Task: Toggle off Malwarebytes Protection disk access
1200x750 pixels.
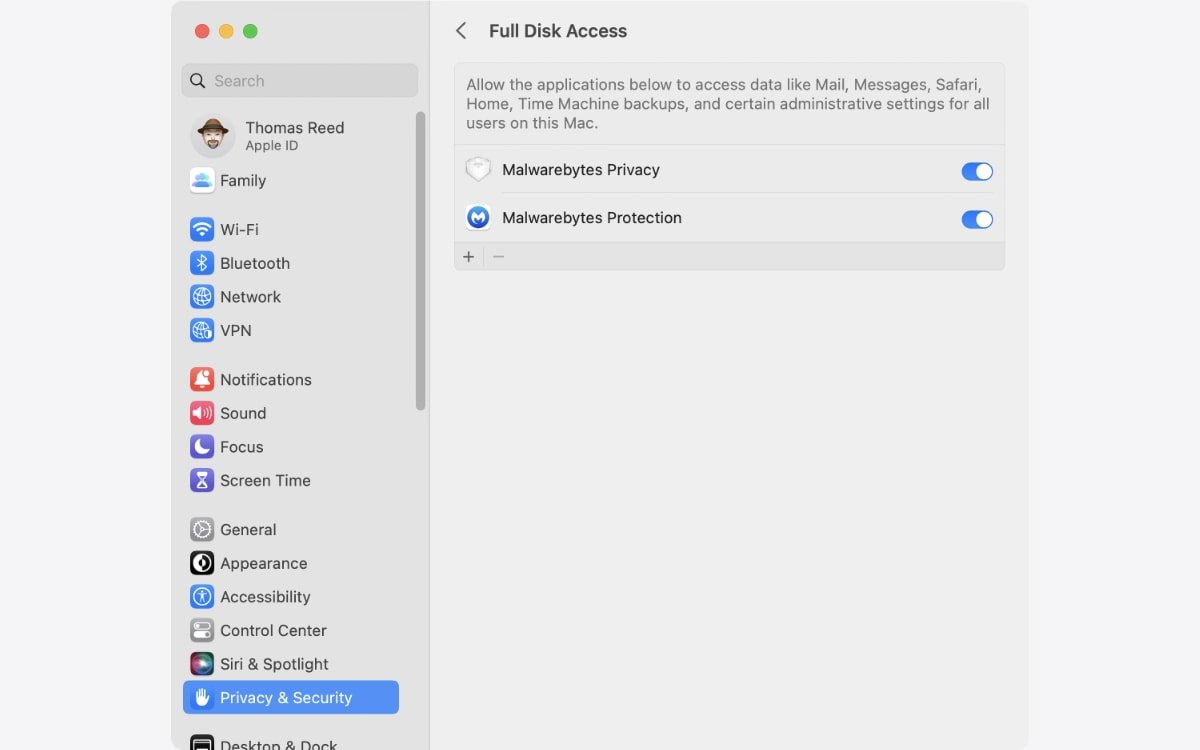Action: 976,219
